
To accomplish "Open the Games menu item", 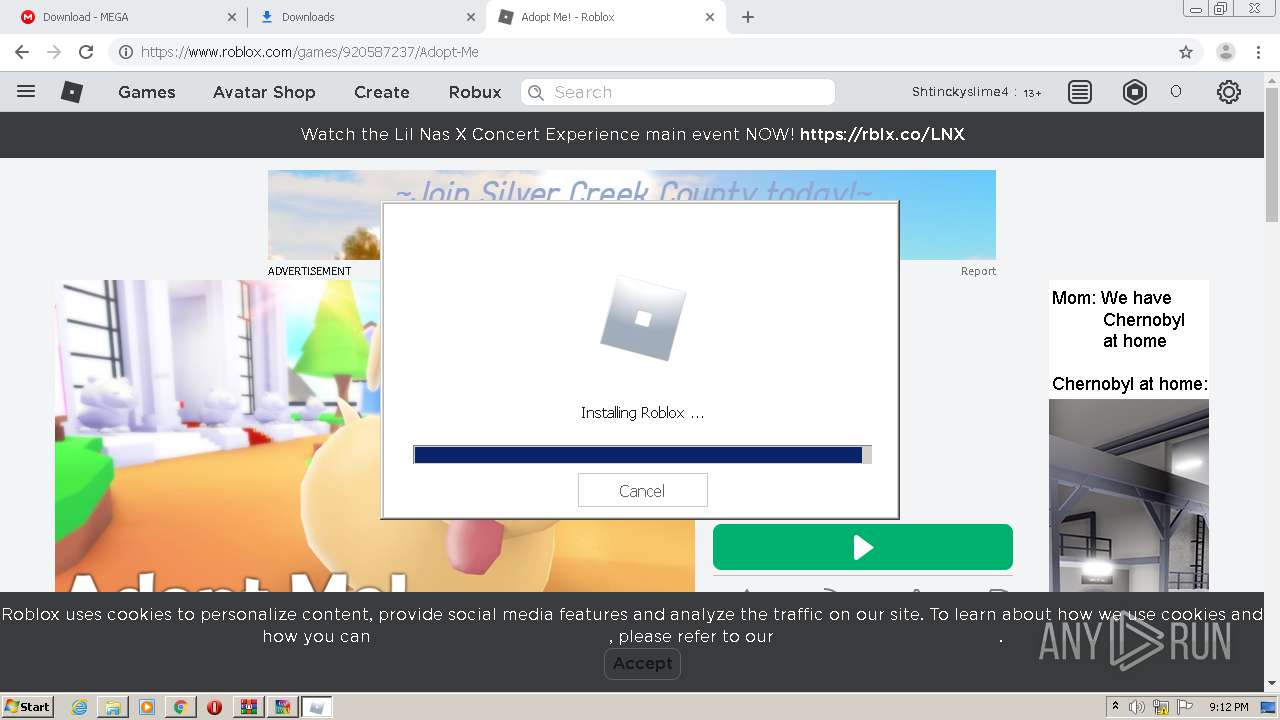I will pyautogui.click(x=147, y=92).
